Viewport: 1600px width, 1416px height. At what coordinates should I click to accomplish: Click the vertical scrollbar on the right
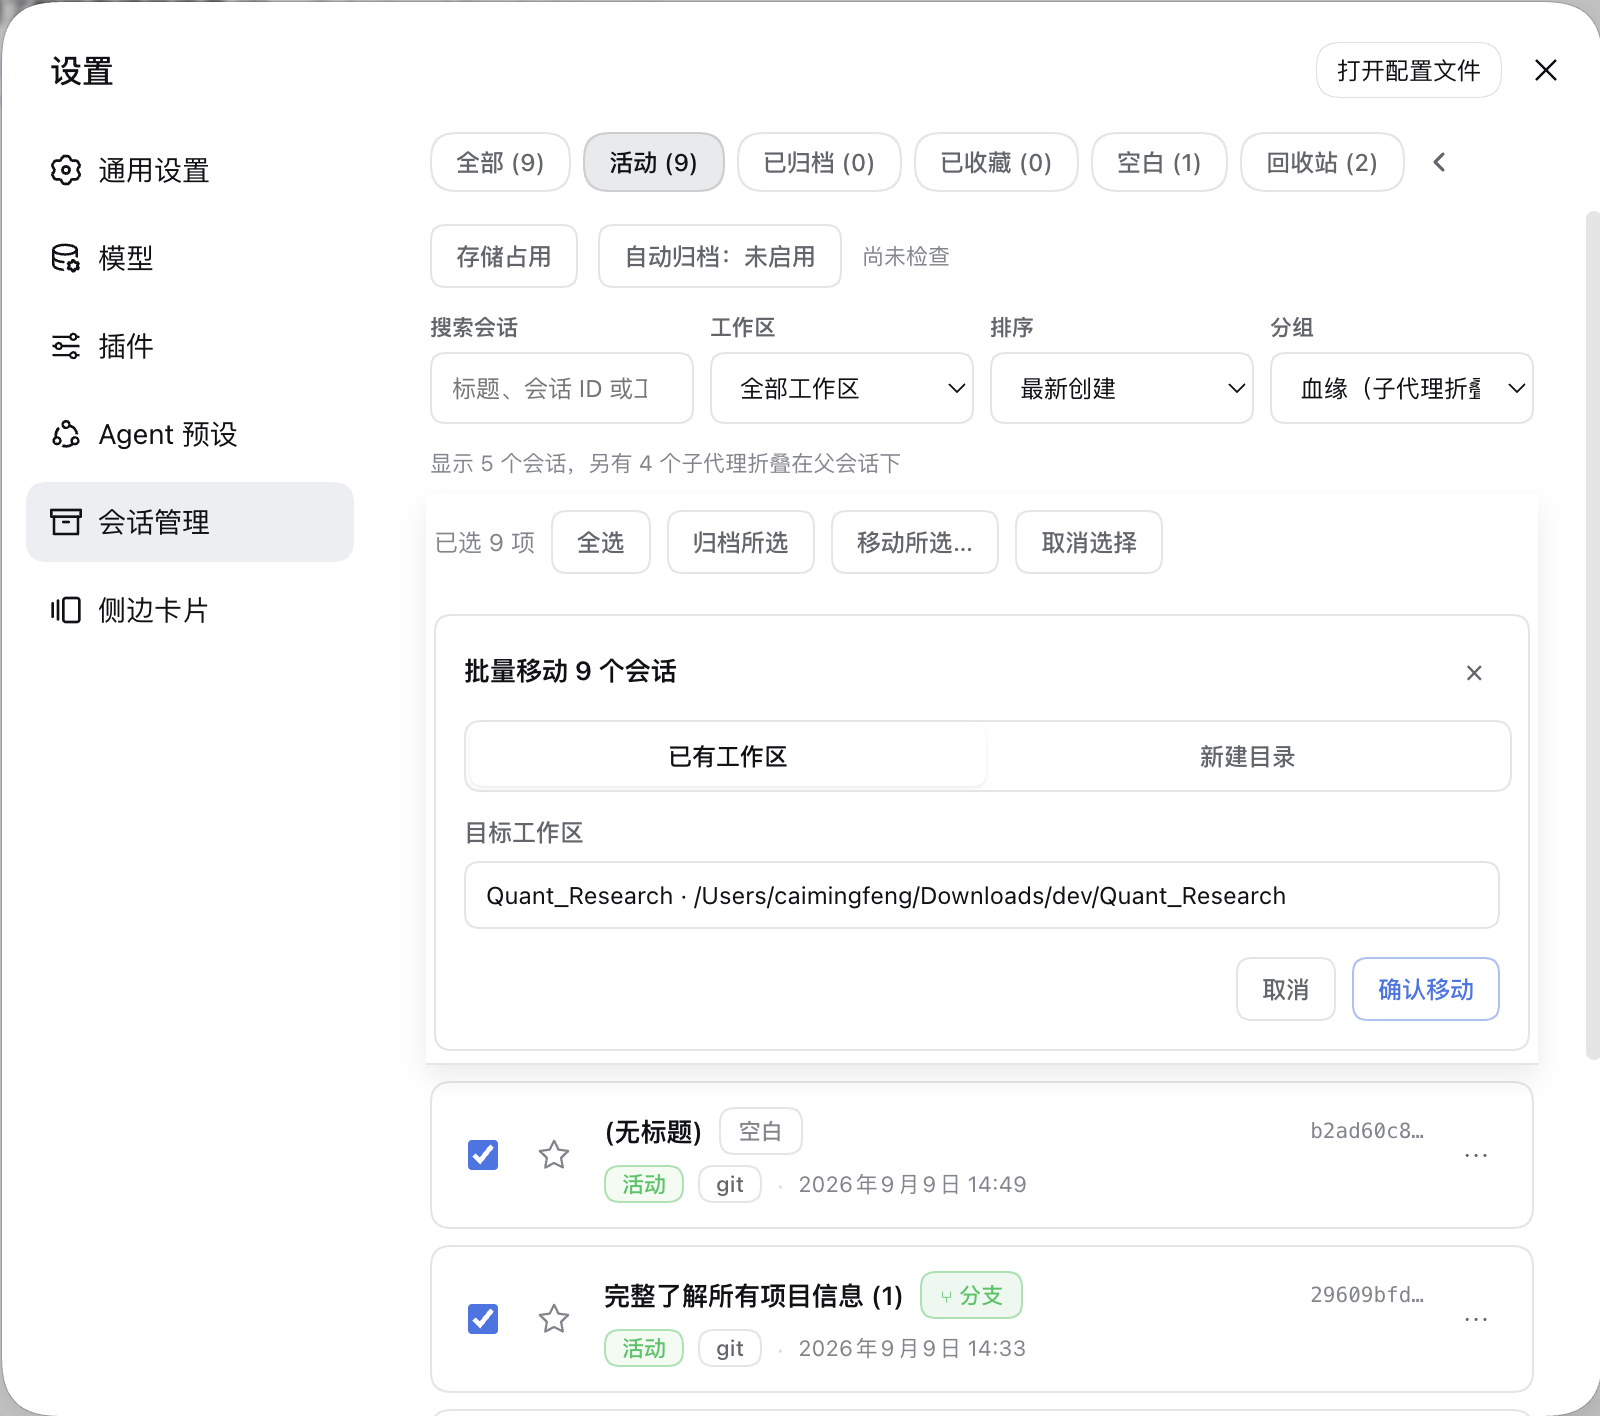point(1592,635)
